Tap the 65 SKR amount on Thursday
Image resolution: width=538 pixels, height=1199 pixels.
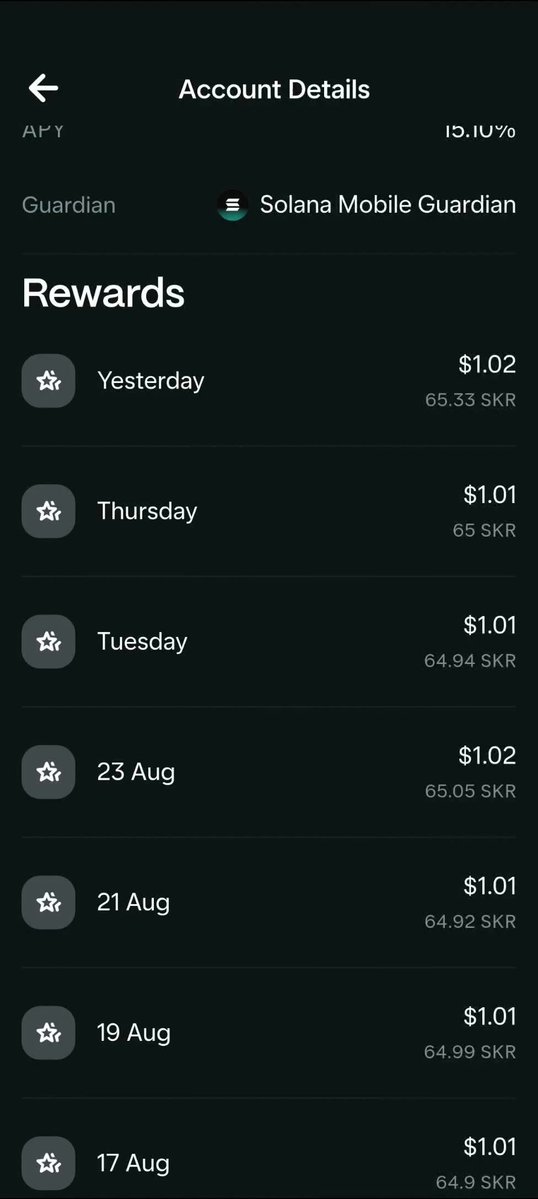pyautogui.click(x=484, y=530)
